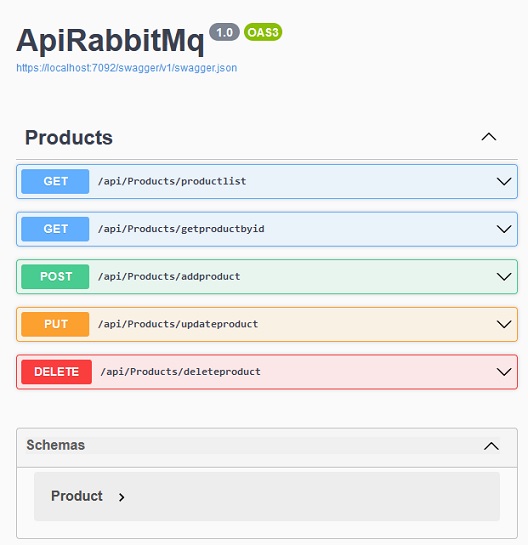Click the POST method badge
The image size is (528, 545).
pyautogui.click(x=55, y=277)
